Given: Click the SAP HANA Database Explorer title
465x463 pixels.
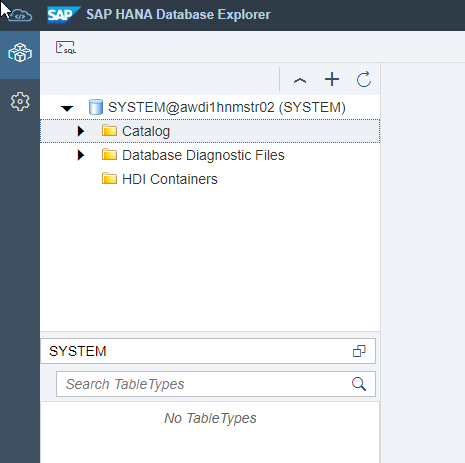Looking at the screenshot, I should coord(178,15).
